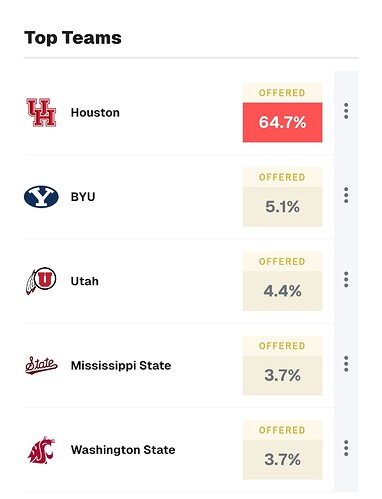Image resolution: width=382 pixels, height=499 pixels.
Task: Open the Washington State three-dot options menu
Action: coord(346,448)
